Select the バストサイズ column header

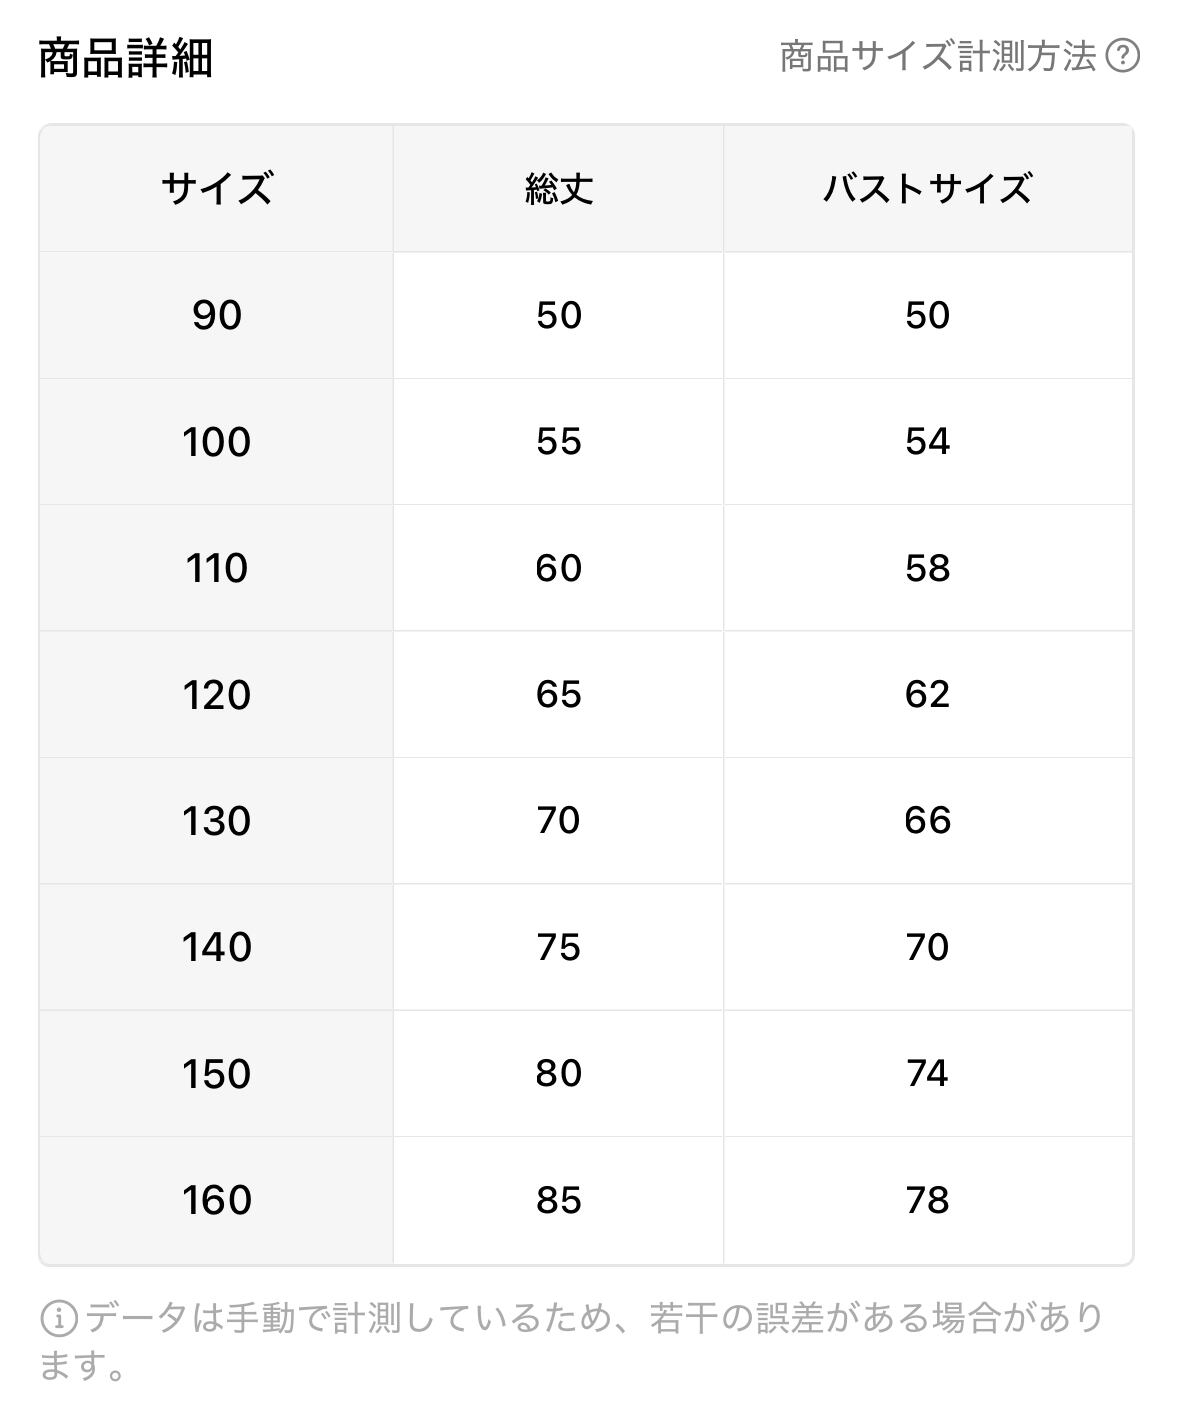pos(927,188)
